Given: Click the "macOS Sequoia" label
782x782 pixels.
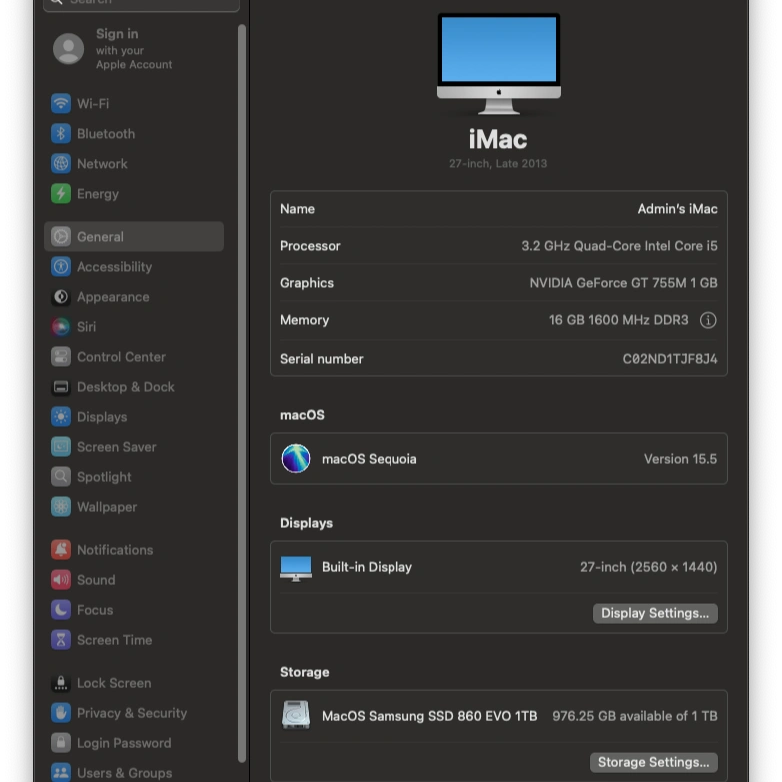Looking at the screenshot, I should (x=369, y=459).
